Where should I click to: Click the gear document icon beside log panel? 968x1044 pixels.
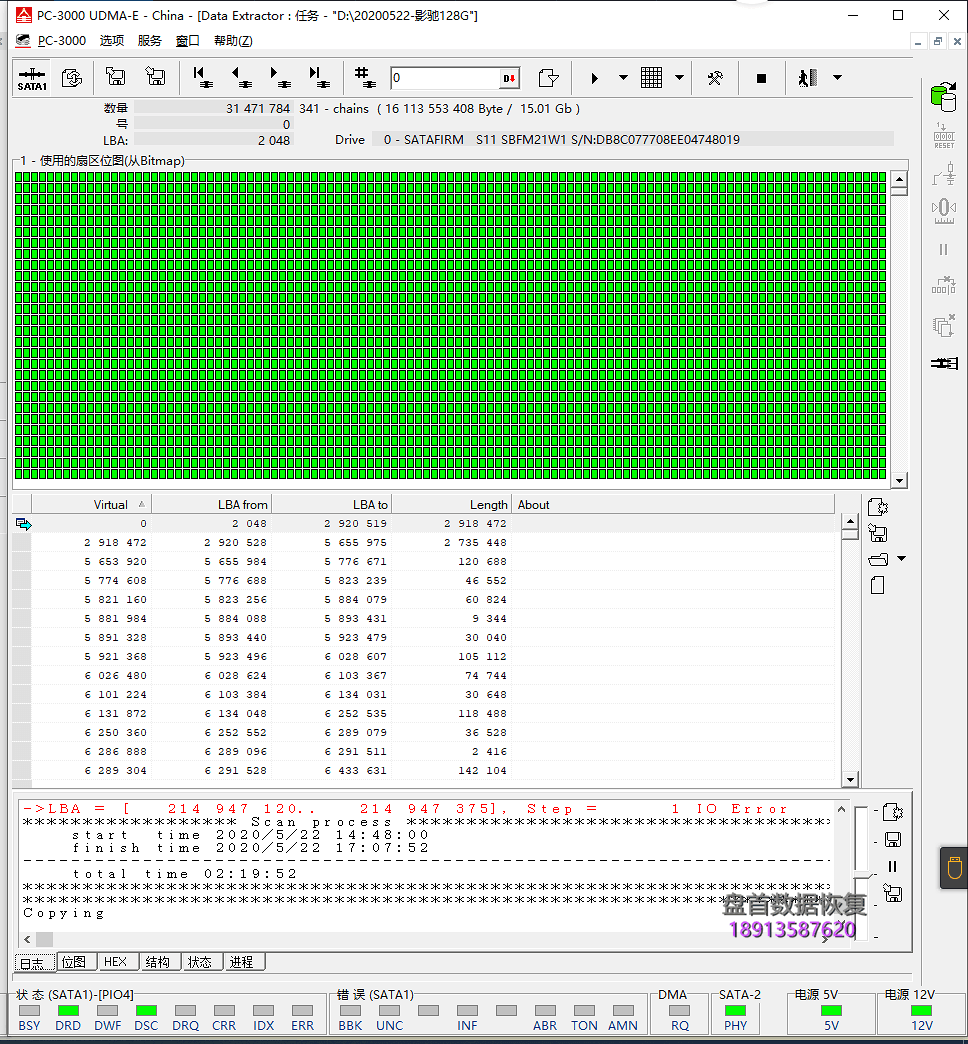click(893, 812)
